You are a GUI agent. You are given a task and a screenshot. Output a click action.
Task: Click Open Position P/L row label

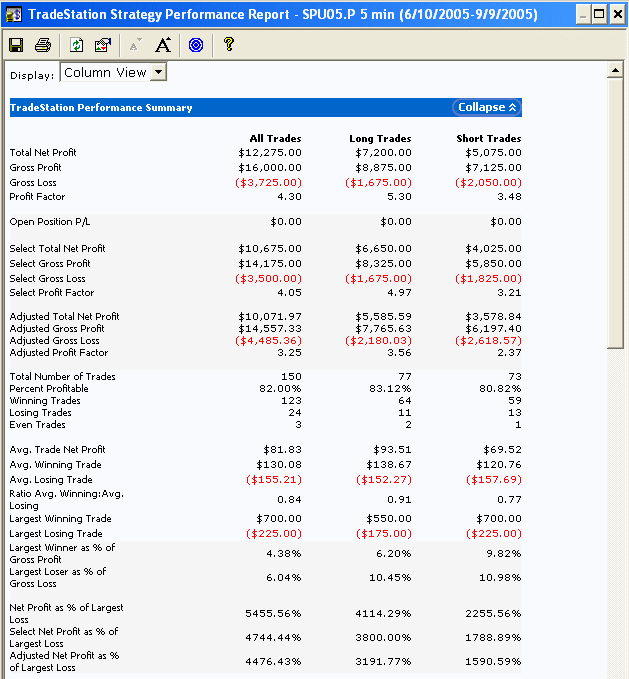[x=50, y=222]
